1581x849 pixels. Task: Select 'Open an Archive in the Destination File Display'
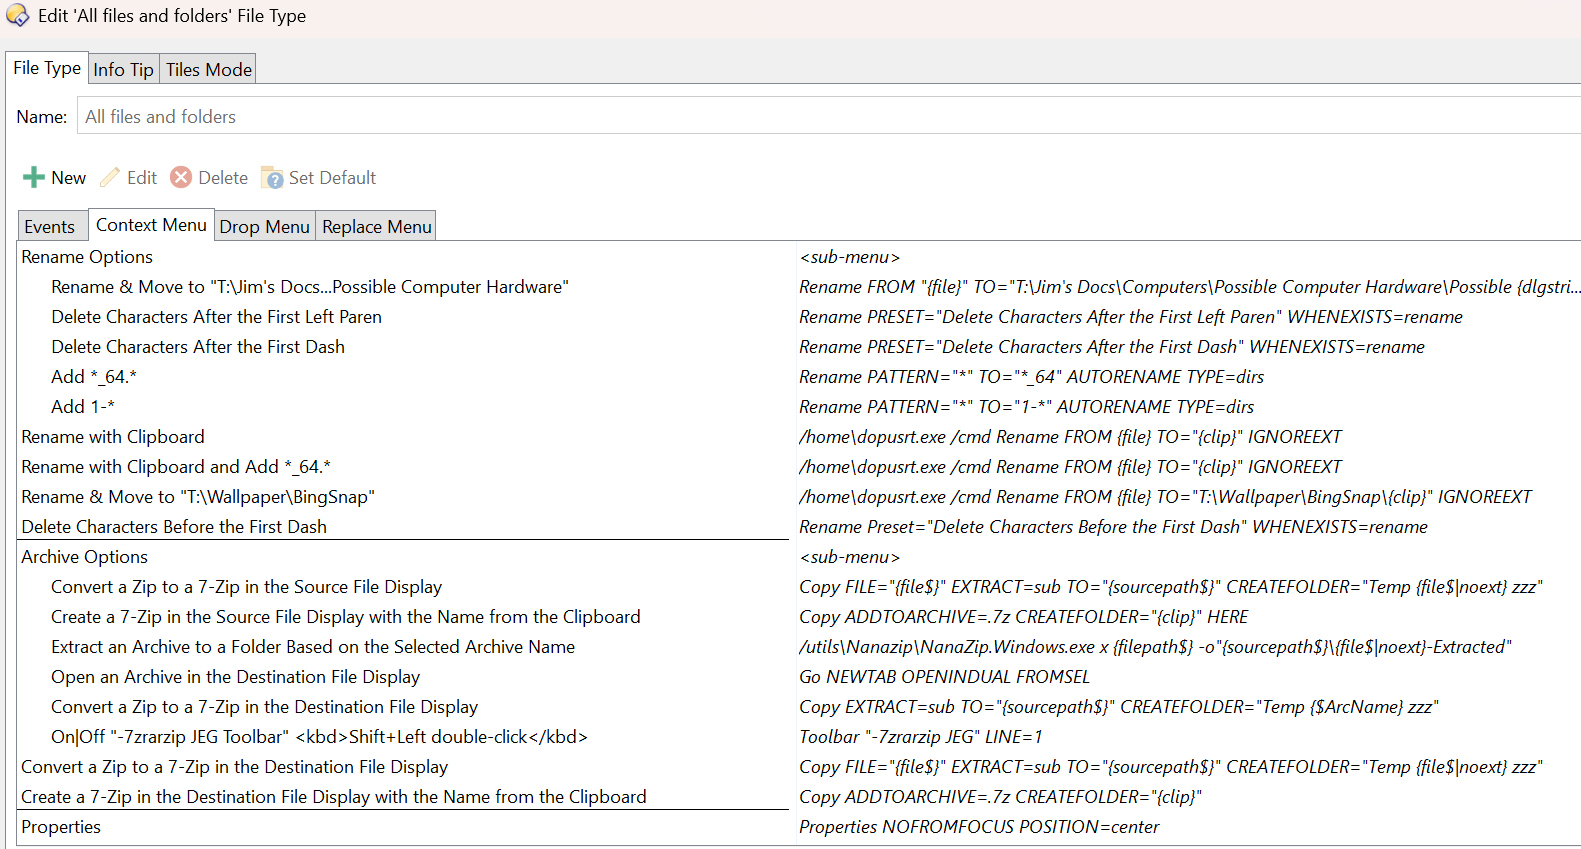click(x=236, y=677)
